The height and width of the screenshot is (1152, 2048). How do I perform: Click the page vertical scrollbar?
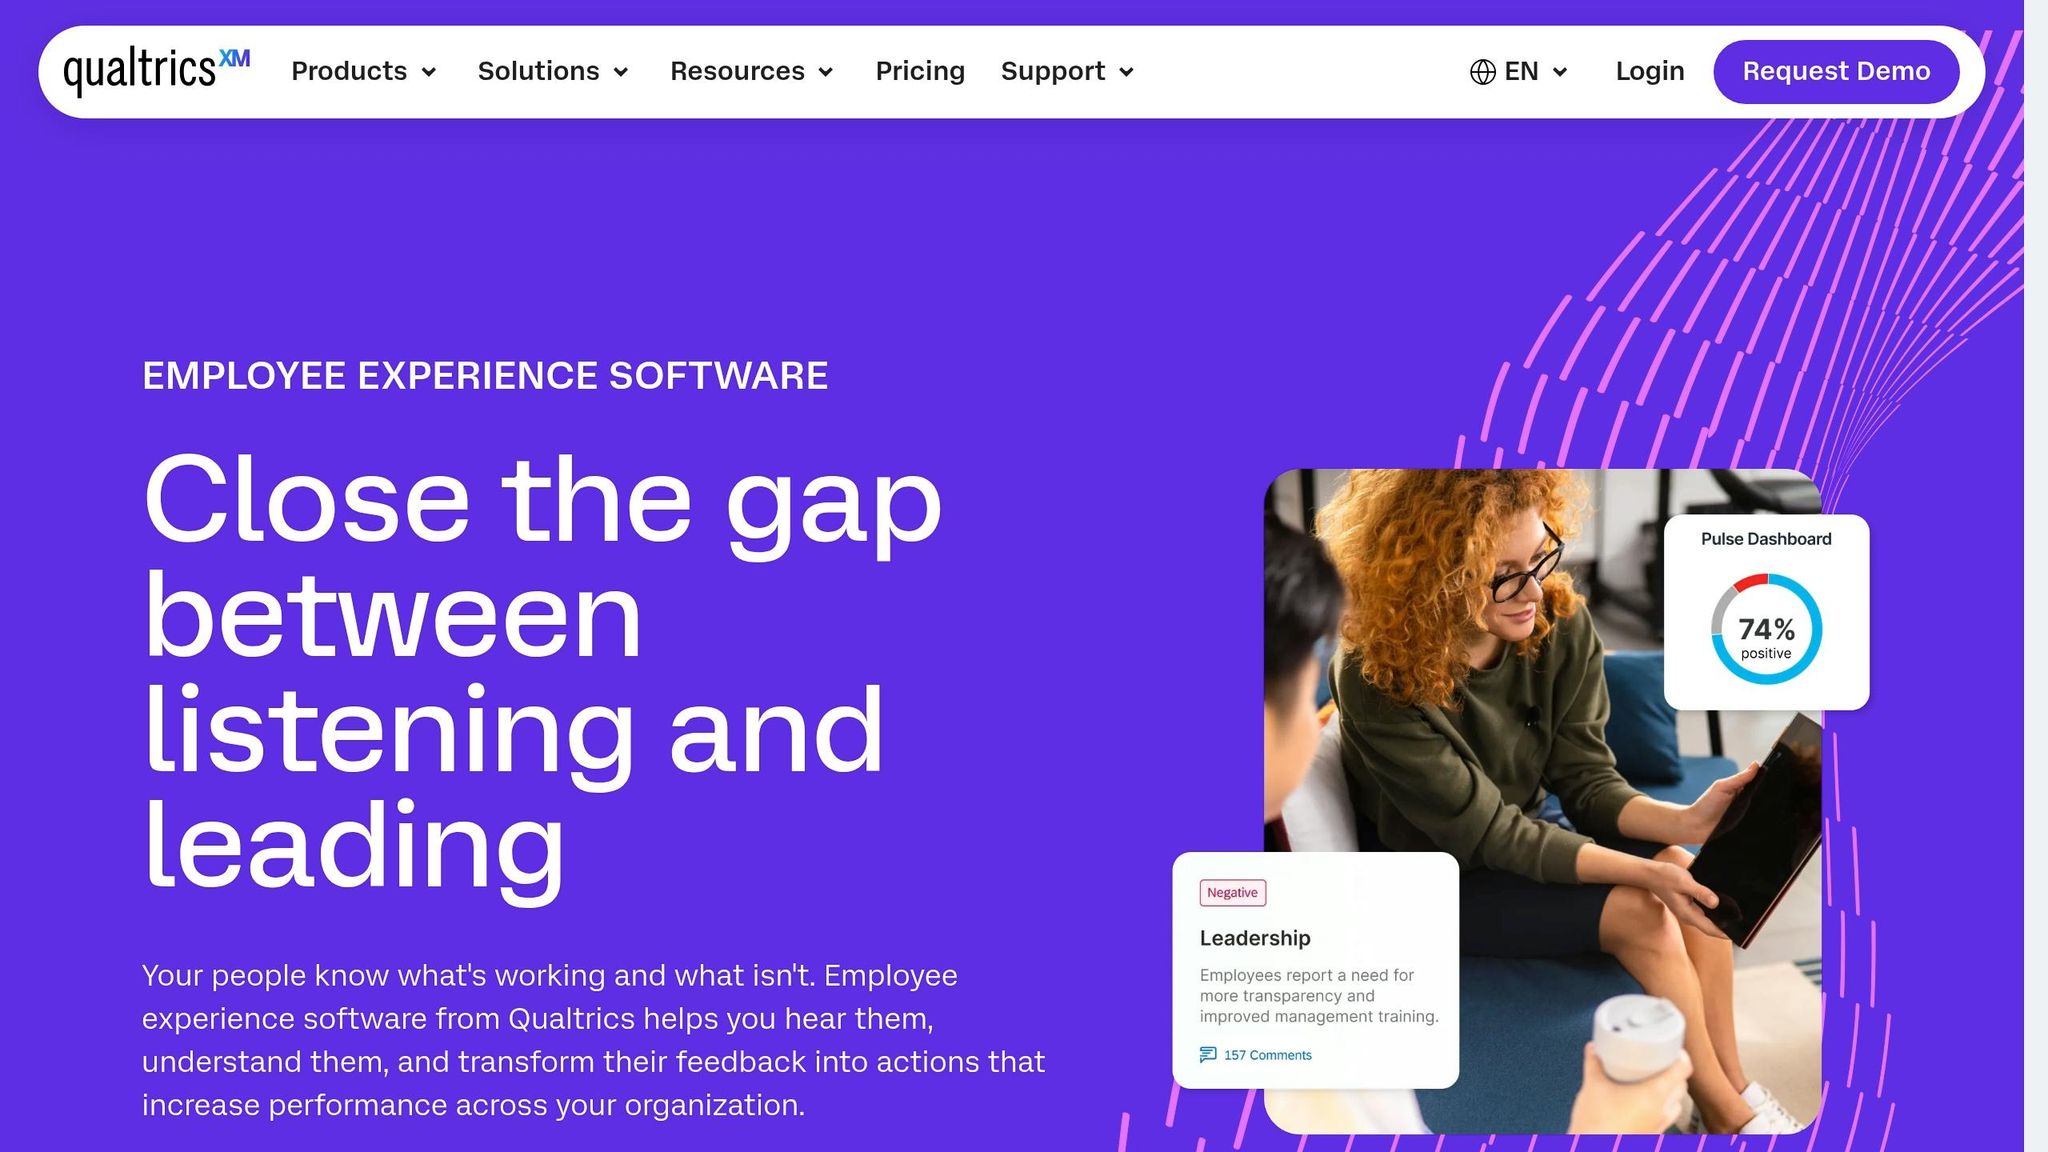point(2036,576)
